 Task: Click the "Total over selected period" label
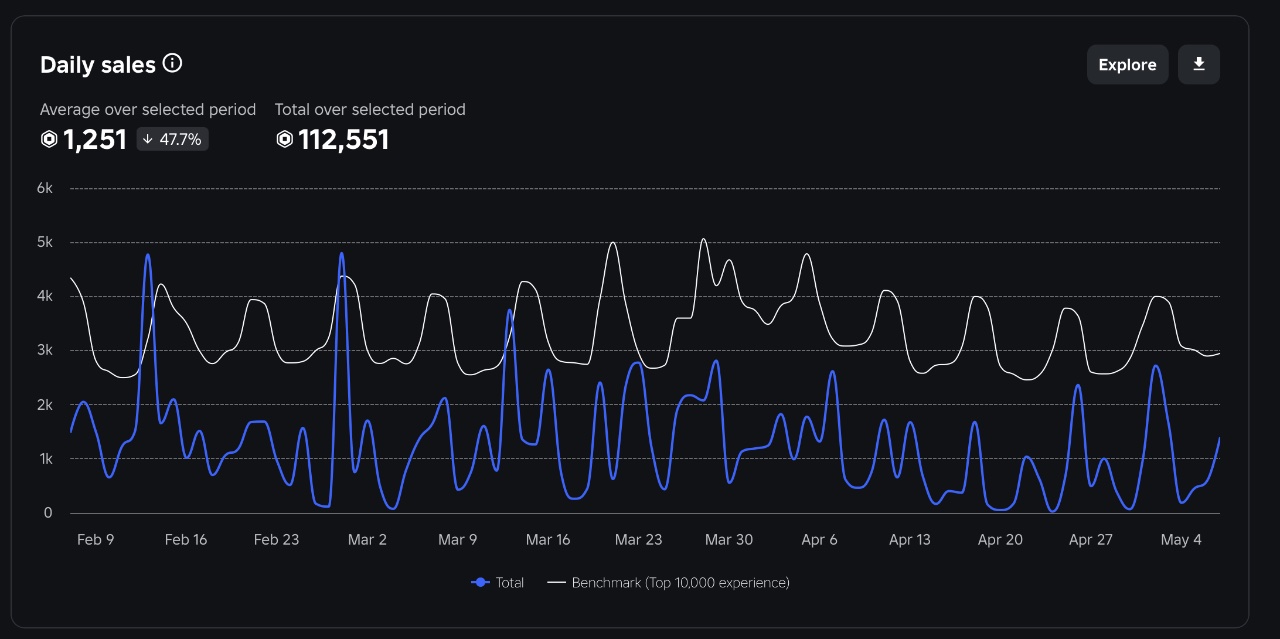(370, 109)
